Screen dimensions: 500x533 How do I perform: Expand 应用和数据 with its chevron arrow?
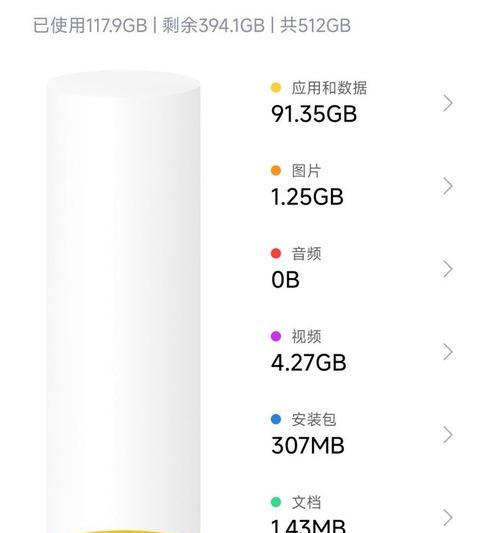click(x=448, y=103)
